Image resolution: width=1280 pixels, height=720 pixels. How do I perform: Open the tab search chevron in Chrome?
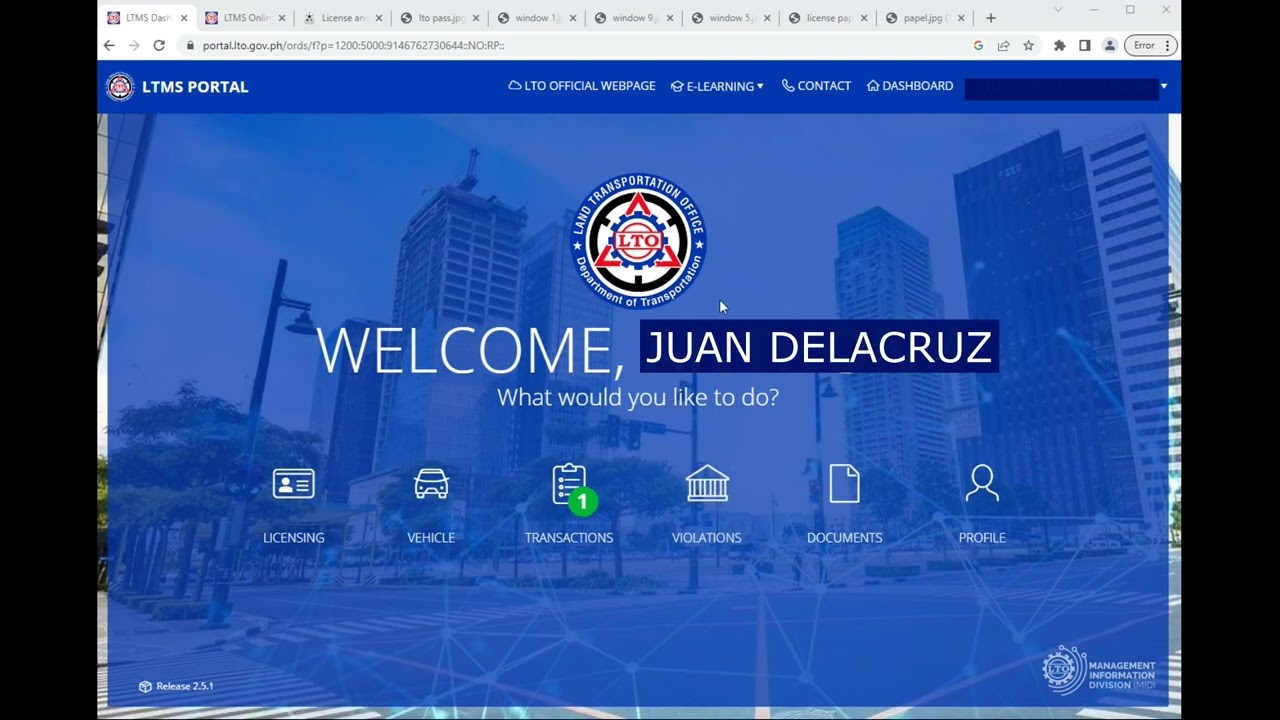pos(1058,10)
